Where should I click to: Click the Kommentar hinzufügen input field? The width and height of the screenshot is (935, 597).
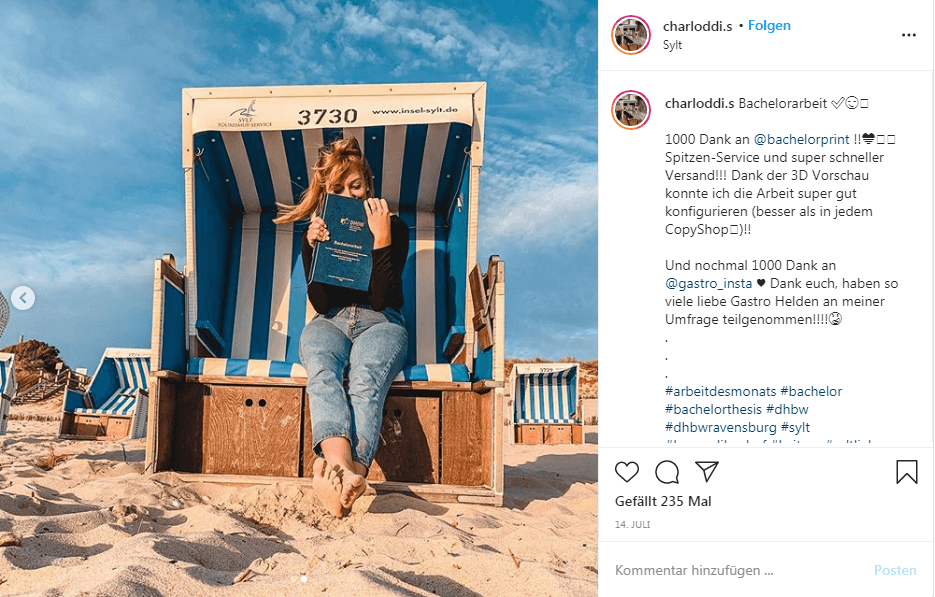point(739,570)
